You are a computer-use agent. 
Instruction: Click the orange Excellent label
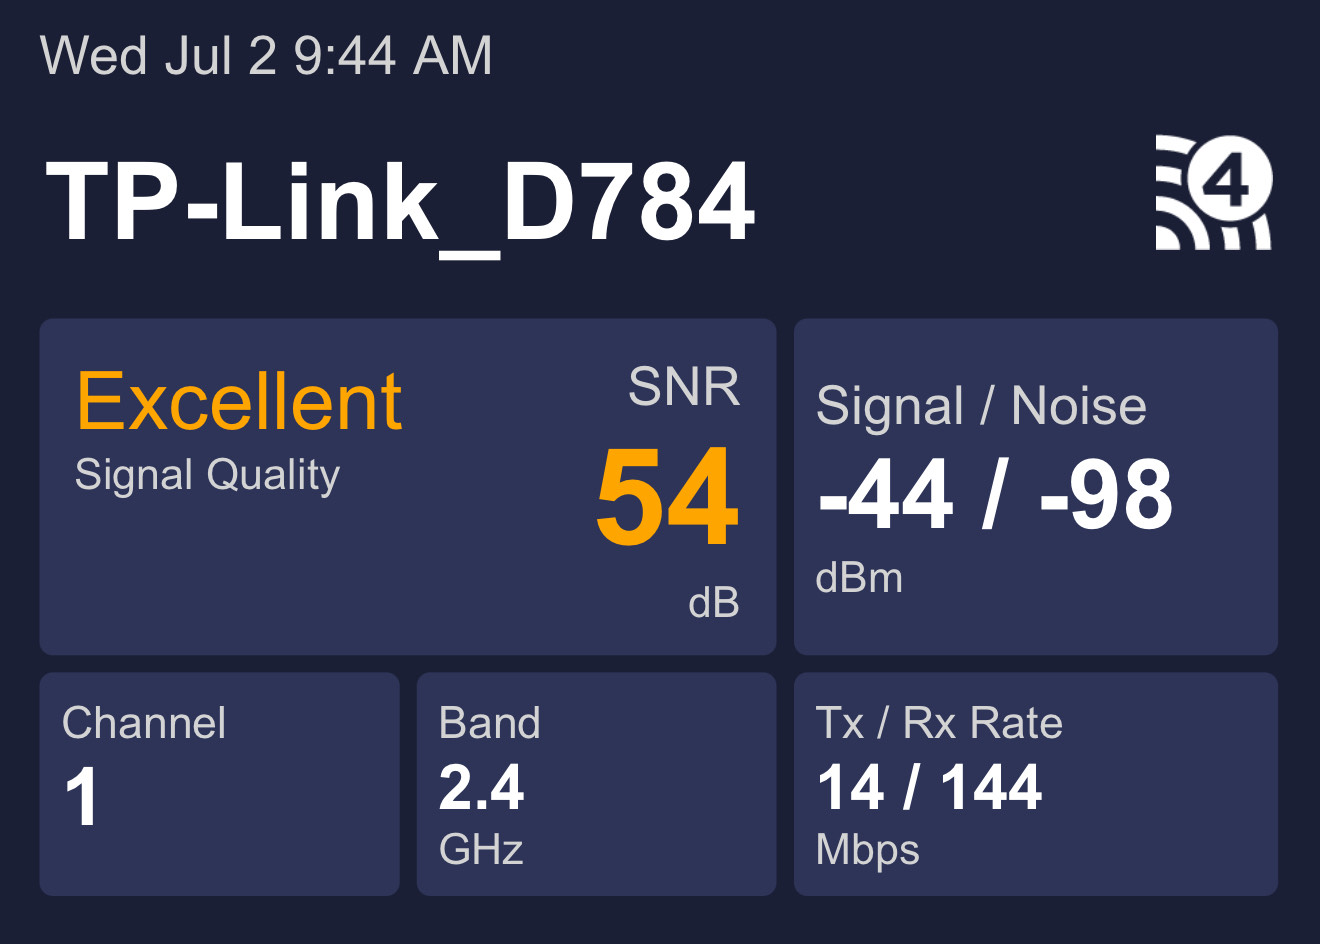(239, 402)
